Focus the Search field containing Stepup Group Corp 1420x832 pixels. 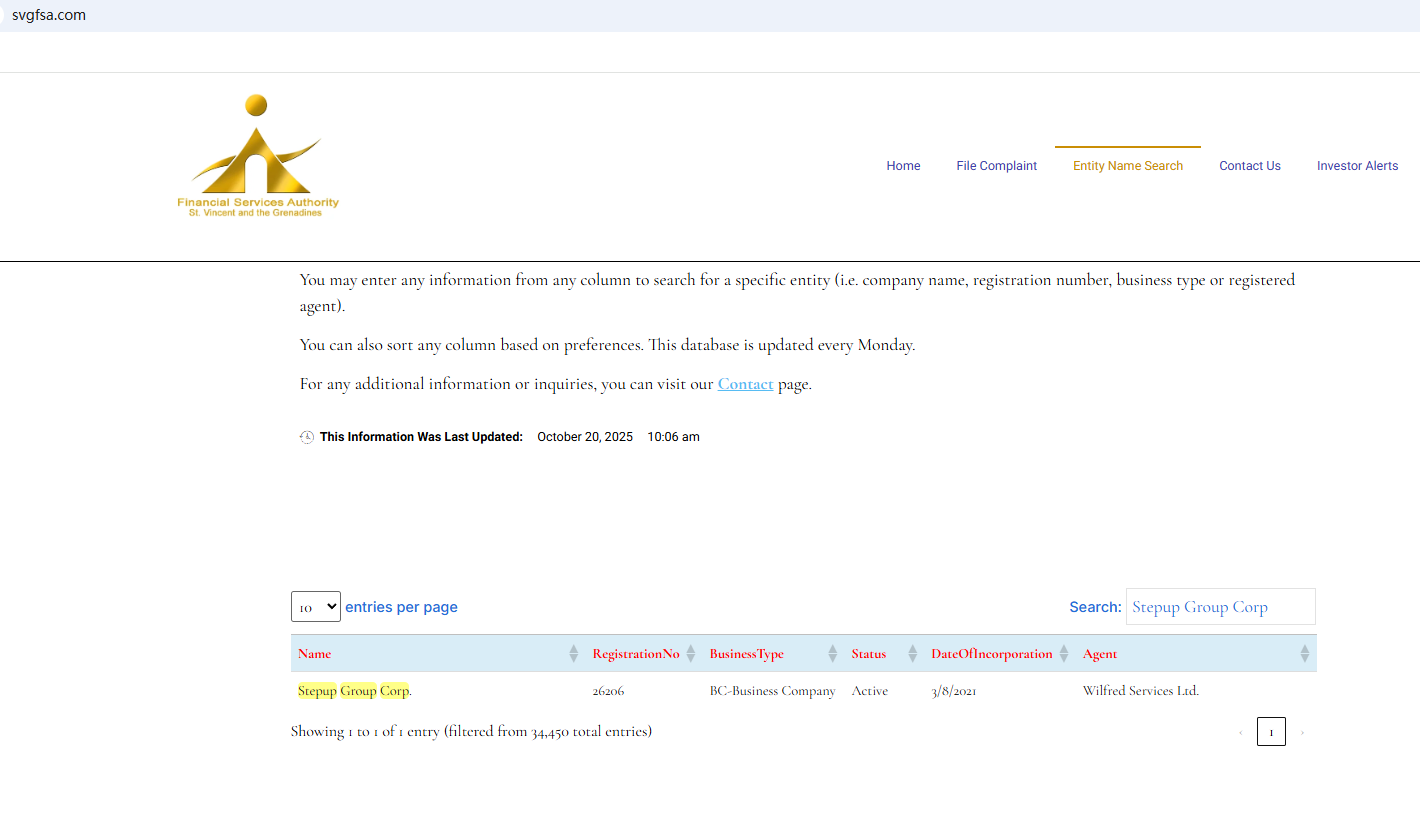tap(1220, 607)
